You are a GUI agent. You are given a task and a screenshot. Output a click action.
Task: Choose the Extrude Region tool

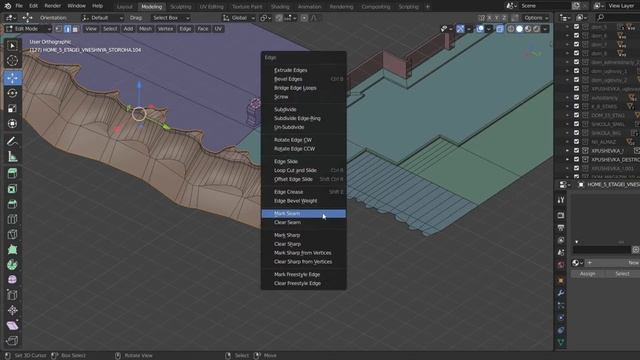[x=12, y=173]
